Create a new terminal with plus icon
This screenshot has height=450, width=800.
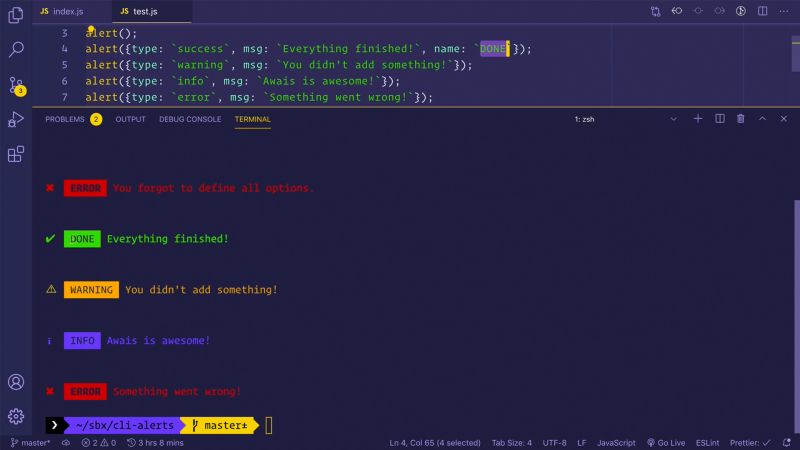coord(697,119)
